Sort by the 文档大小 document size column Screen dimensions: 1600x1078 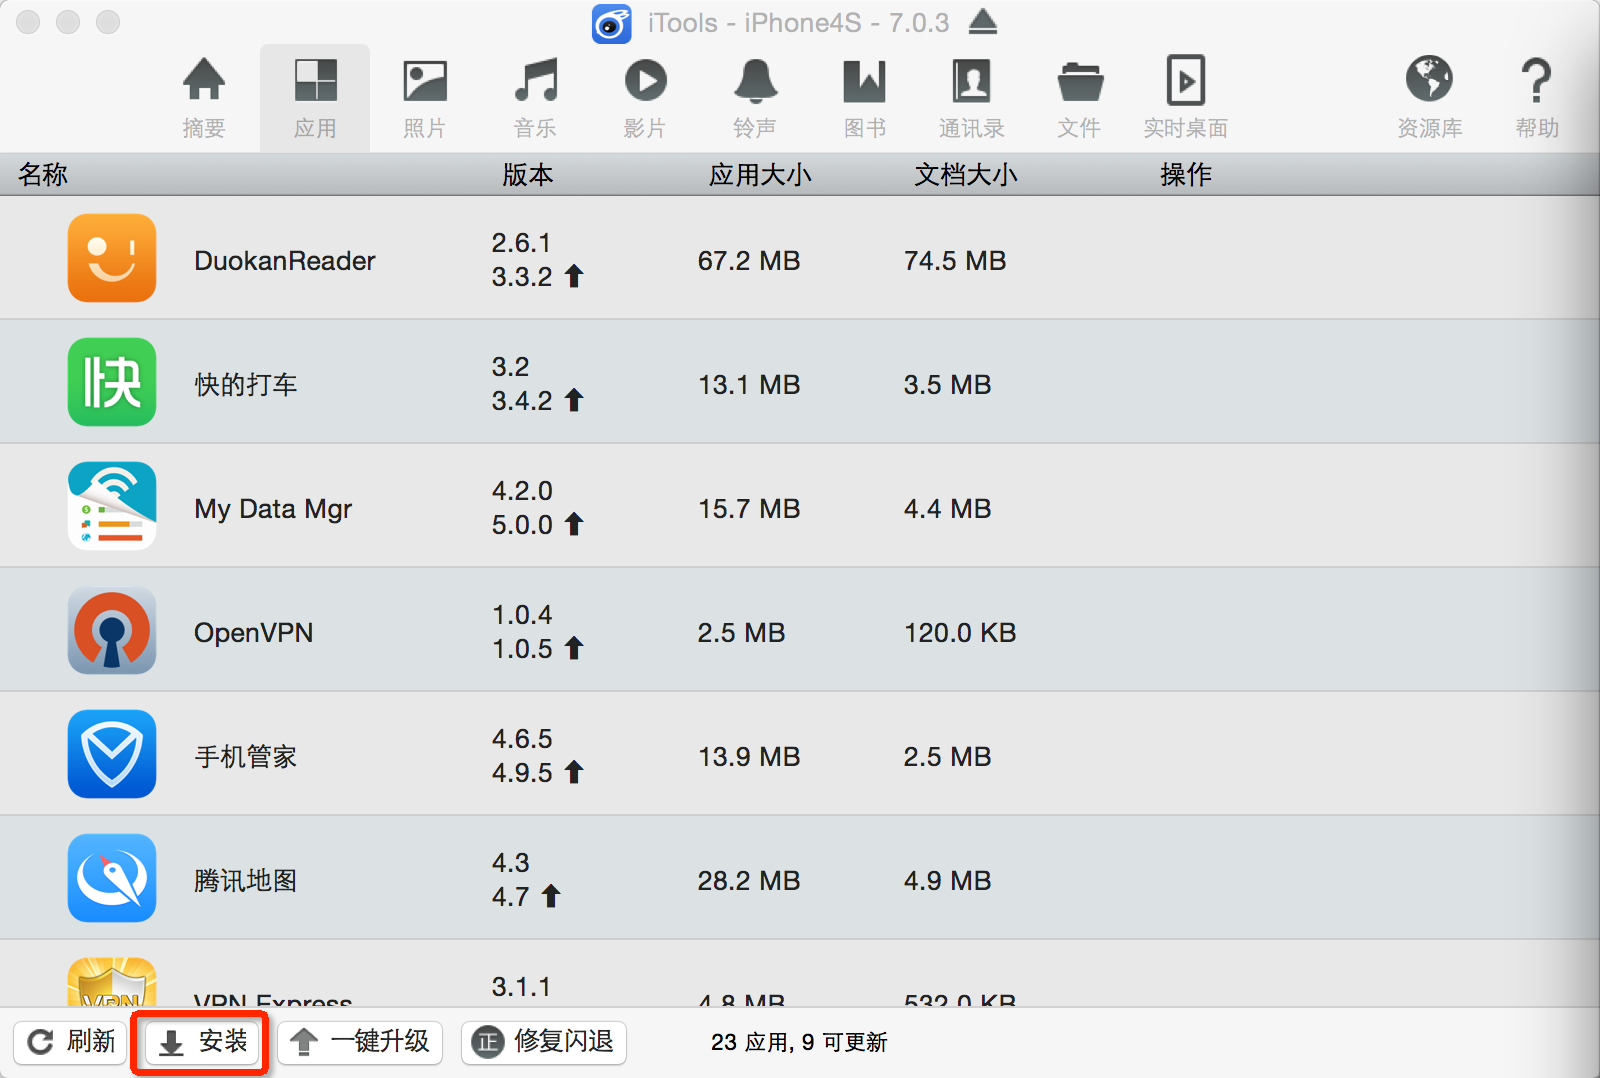[966, 174]
